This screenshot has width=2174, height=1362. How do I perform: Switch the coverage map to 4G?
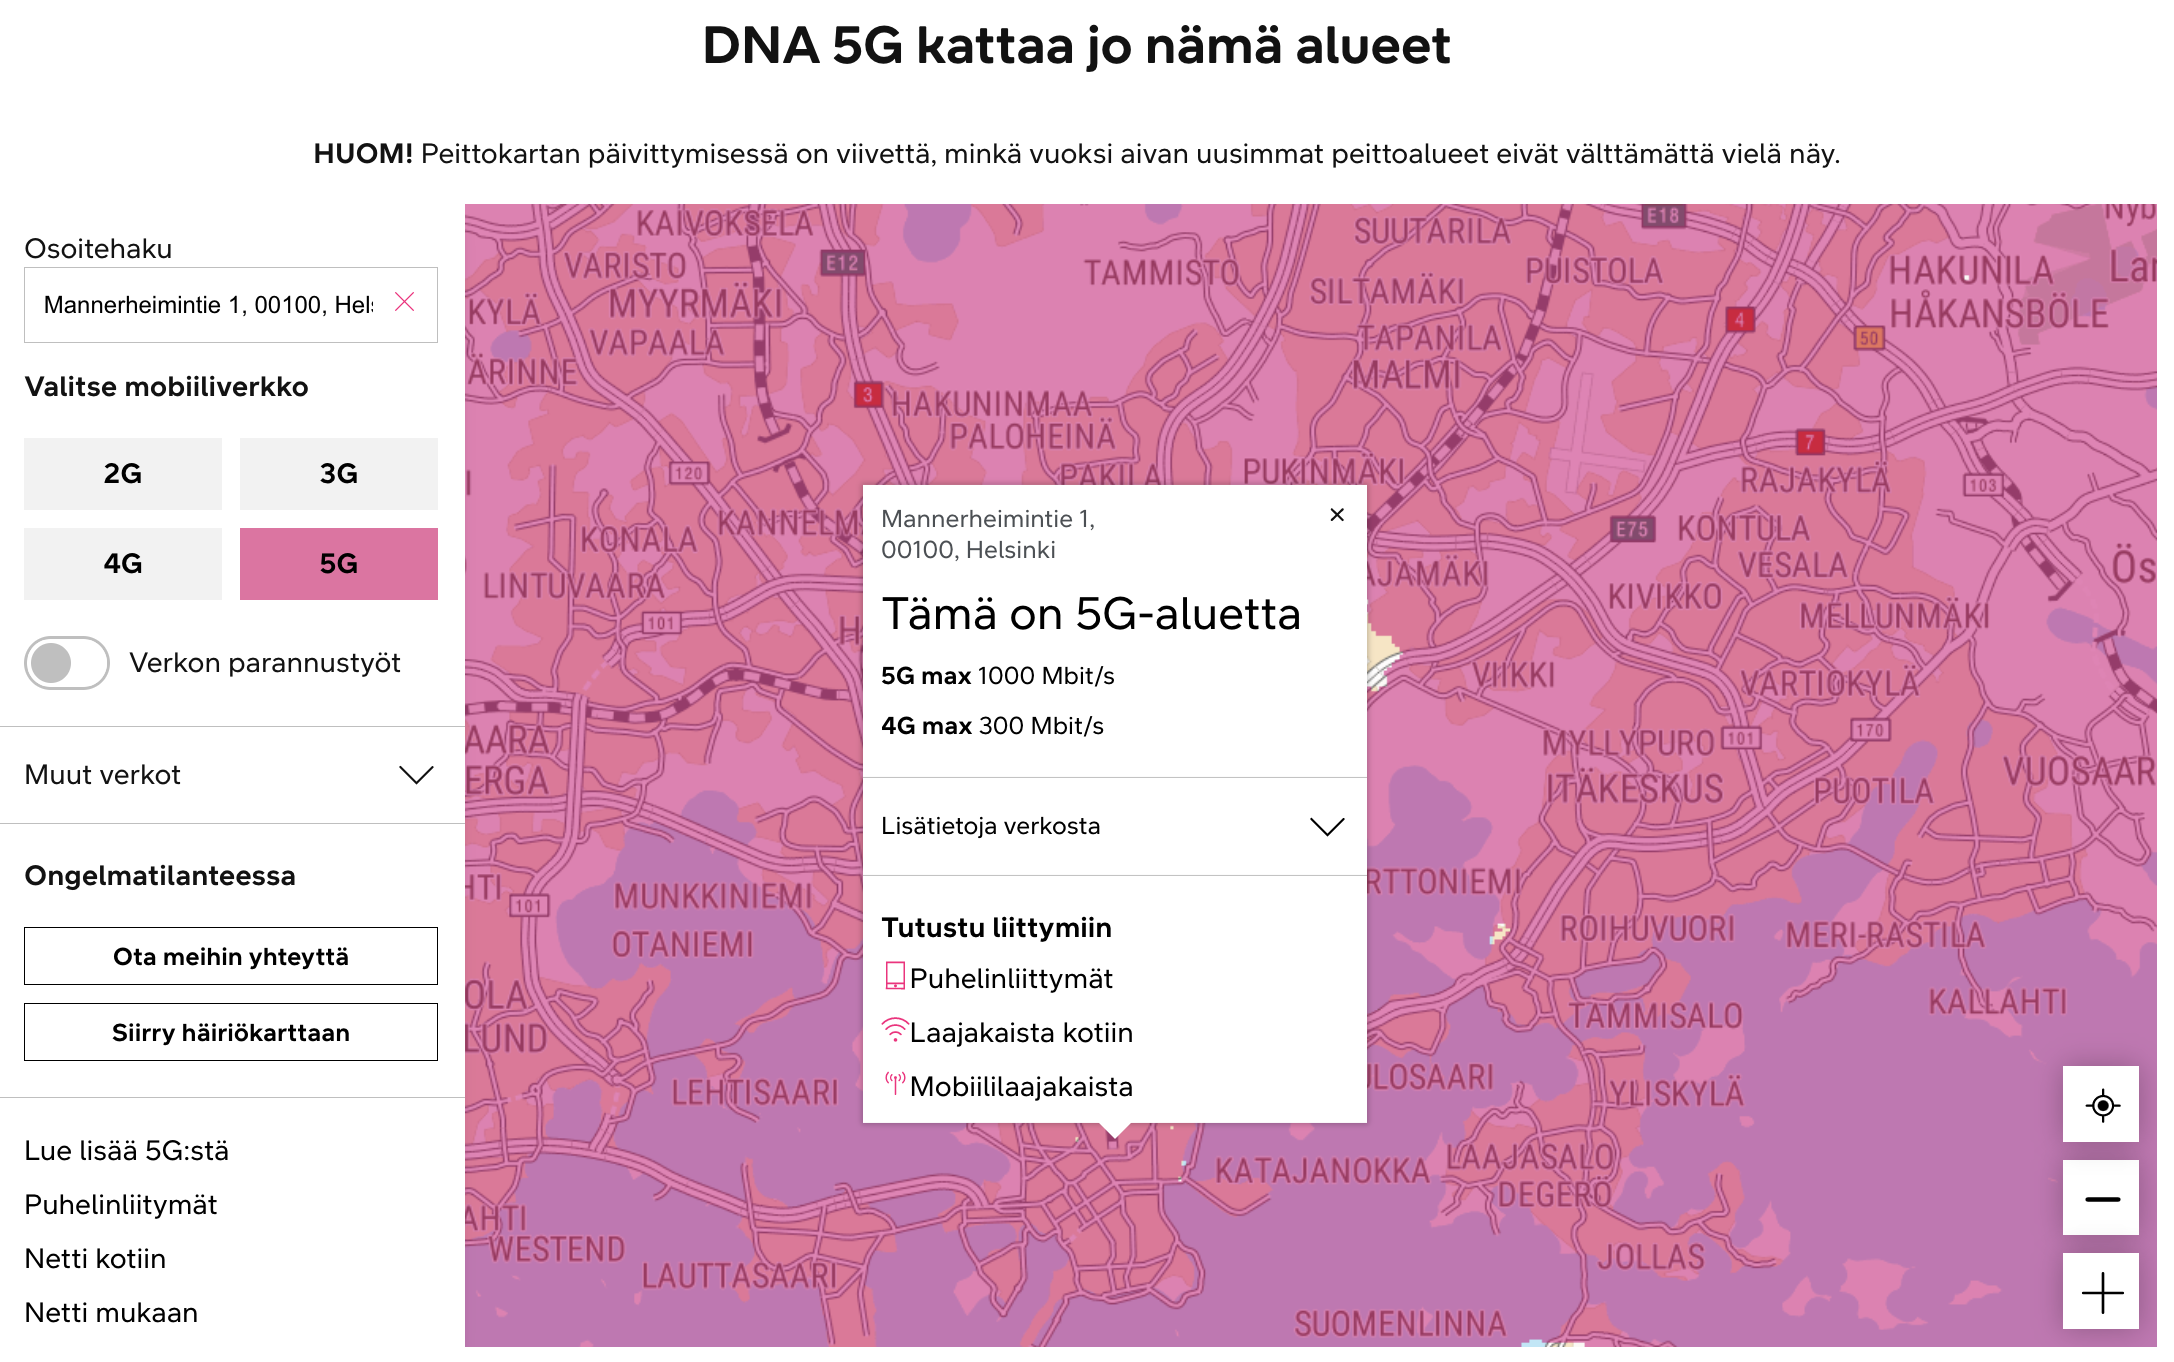click(123, 564)
